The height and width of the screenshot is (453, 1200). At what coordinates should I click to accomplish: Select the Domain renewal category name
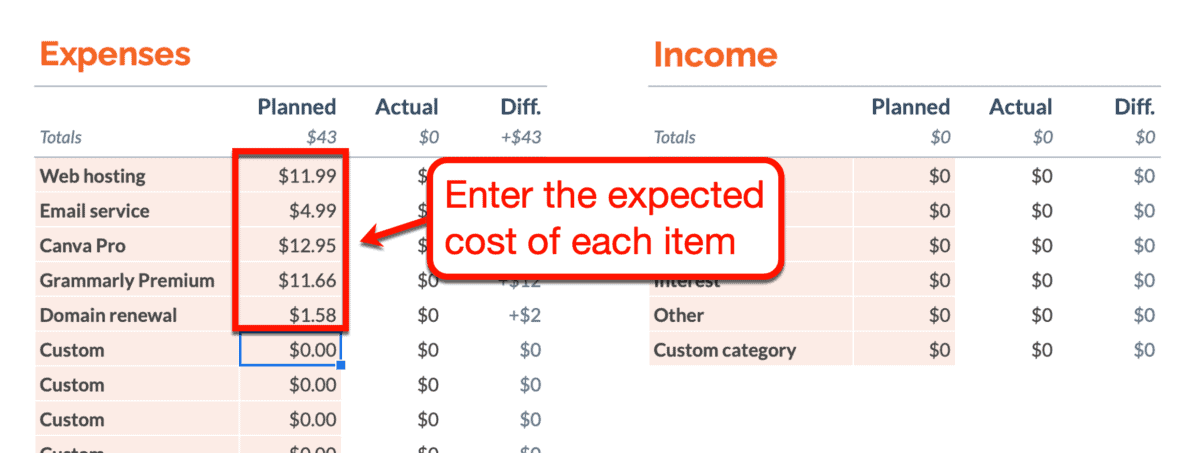click(x=108, y=316)
